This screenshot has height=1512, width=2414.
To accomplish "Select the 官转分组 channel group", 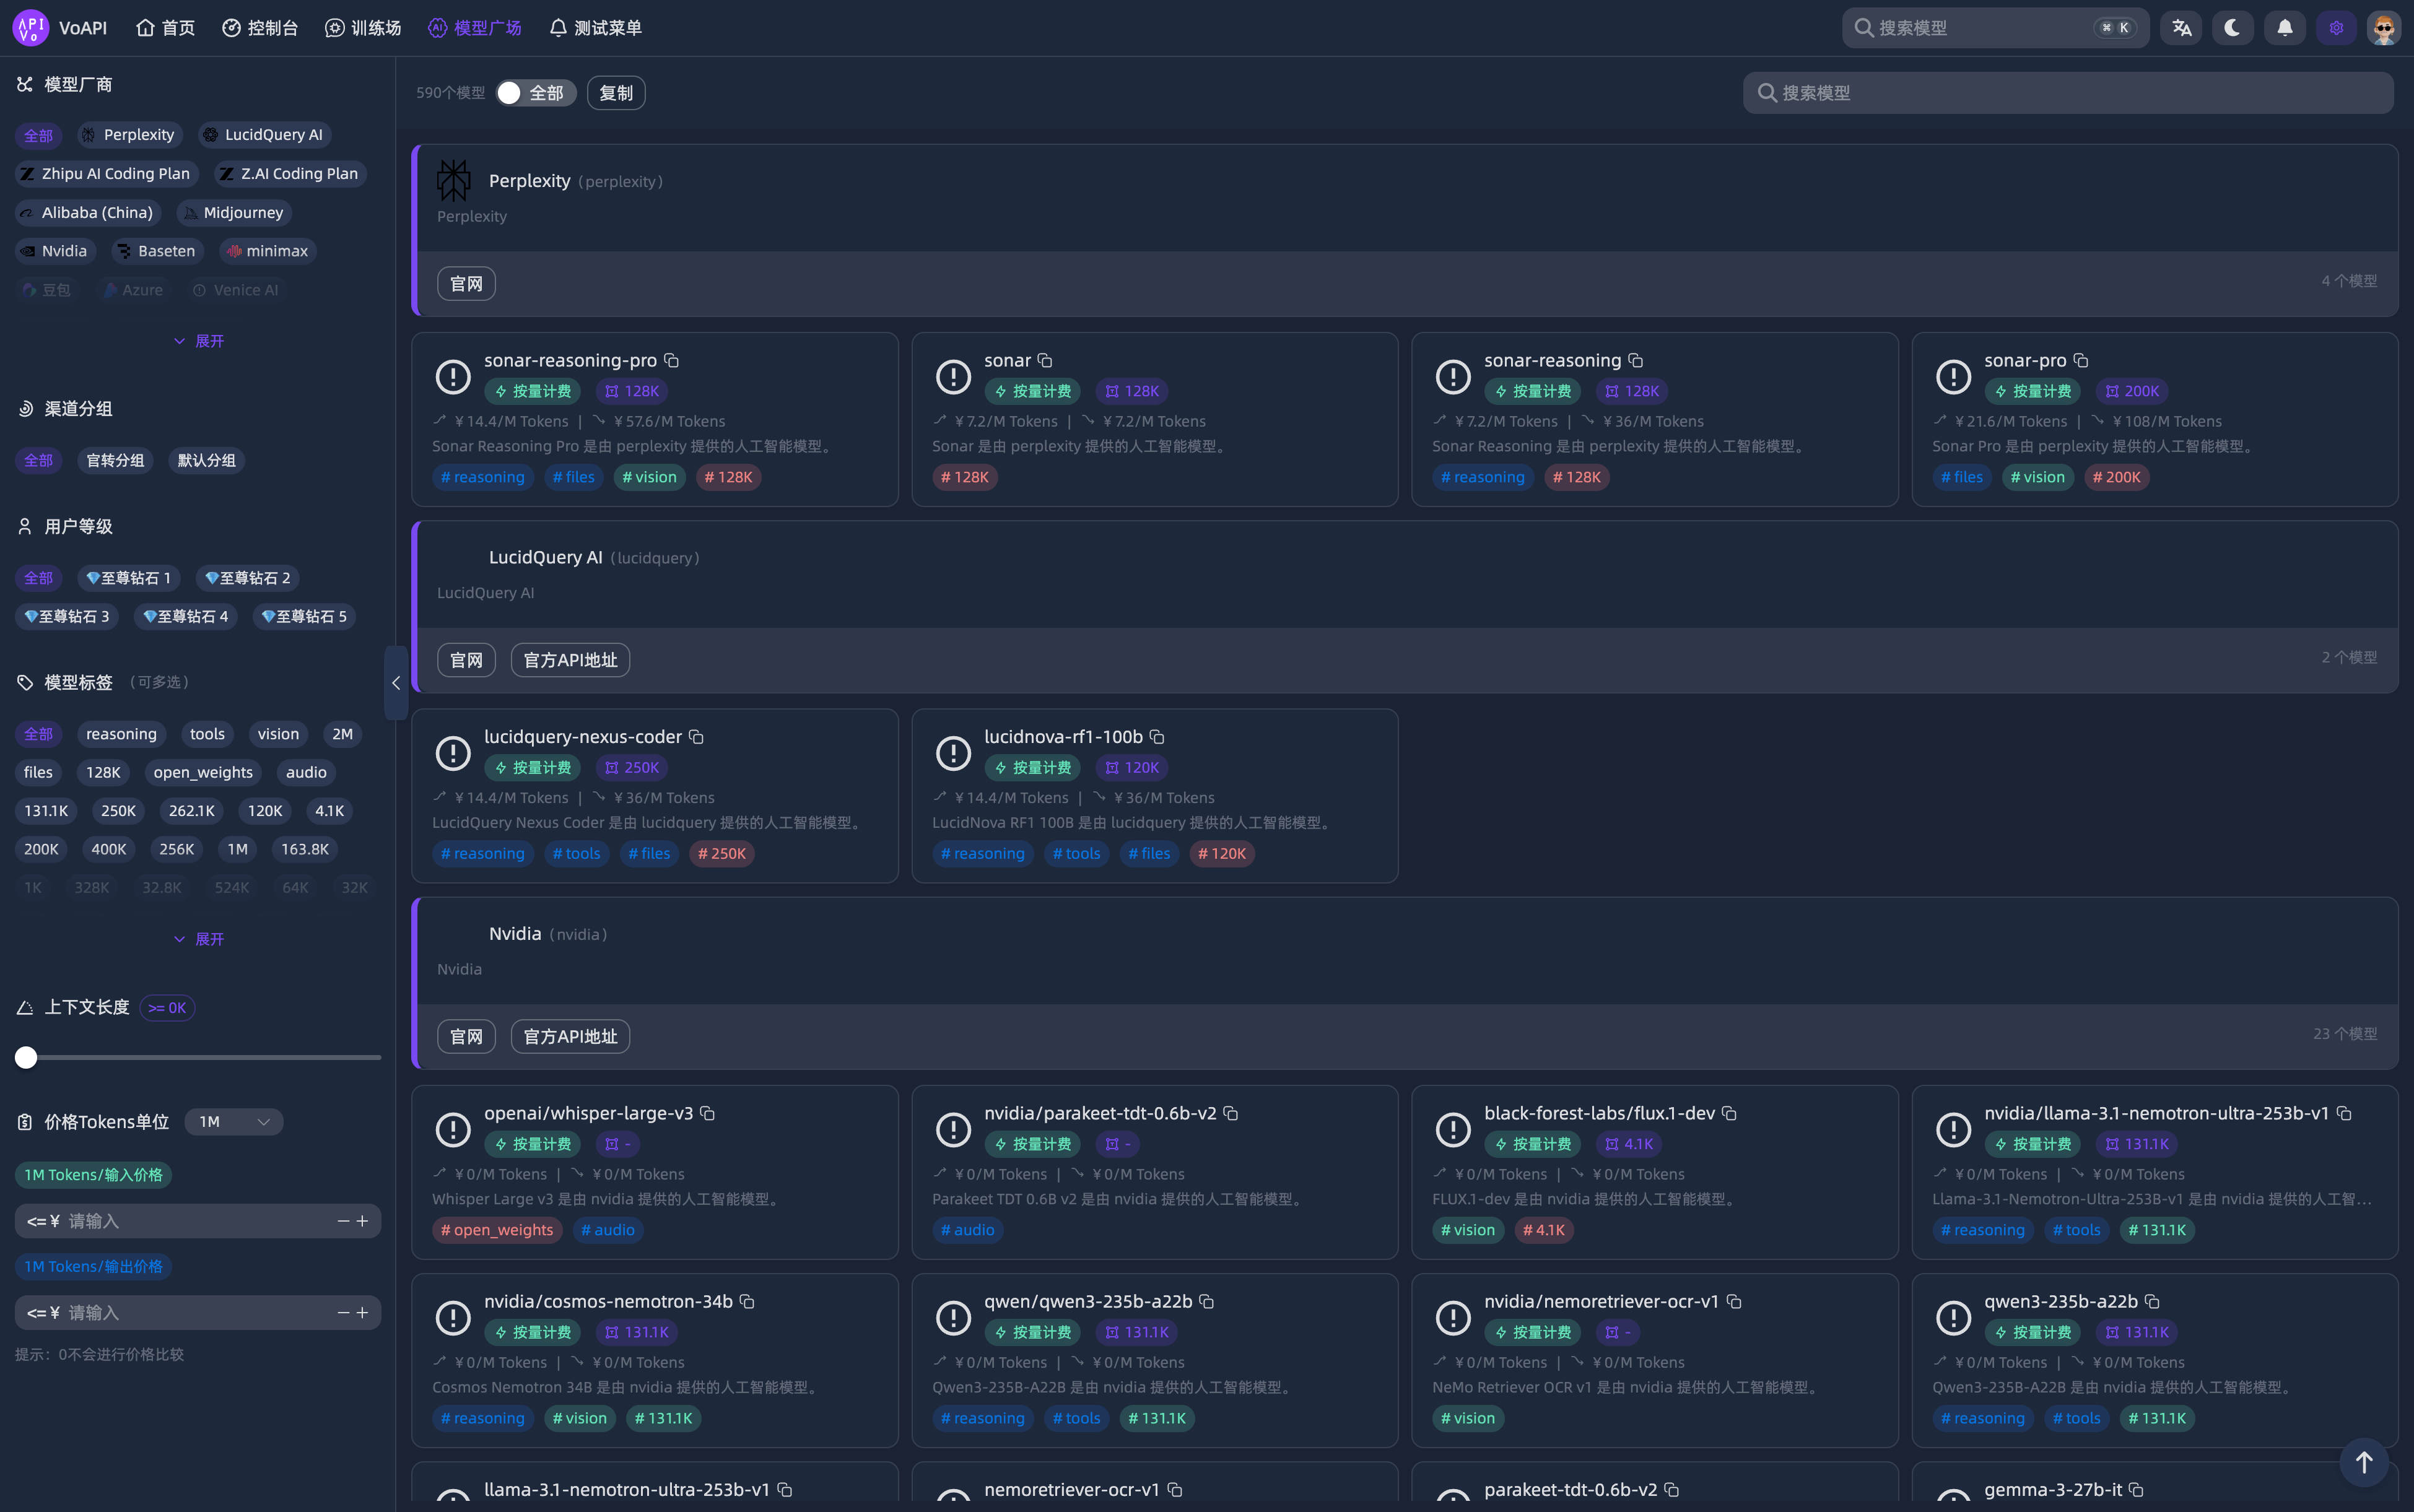I will 115,460.
